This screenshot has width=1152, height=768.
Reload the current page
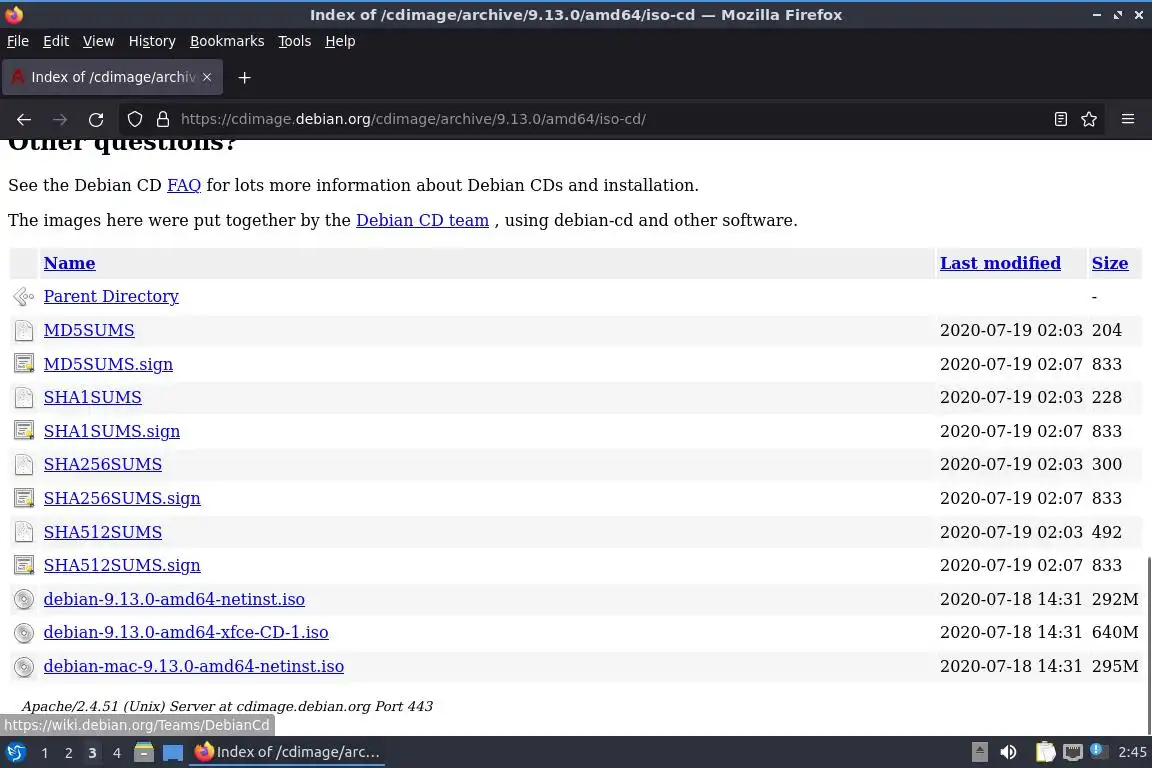click(x=96, y=119)
